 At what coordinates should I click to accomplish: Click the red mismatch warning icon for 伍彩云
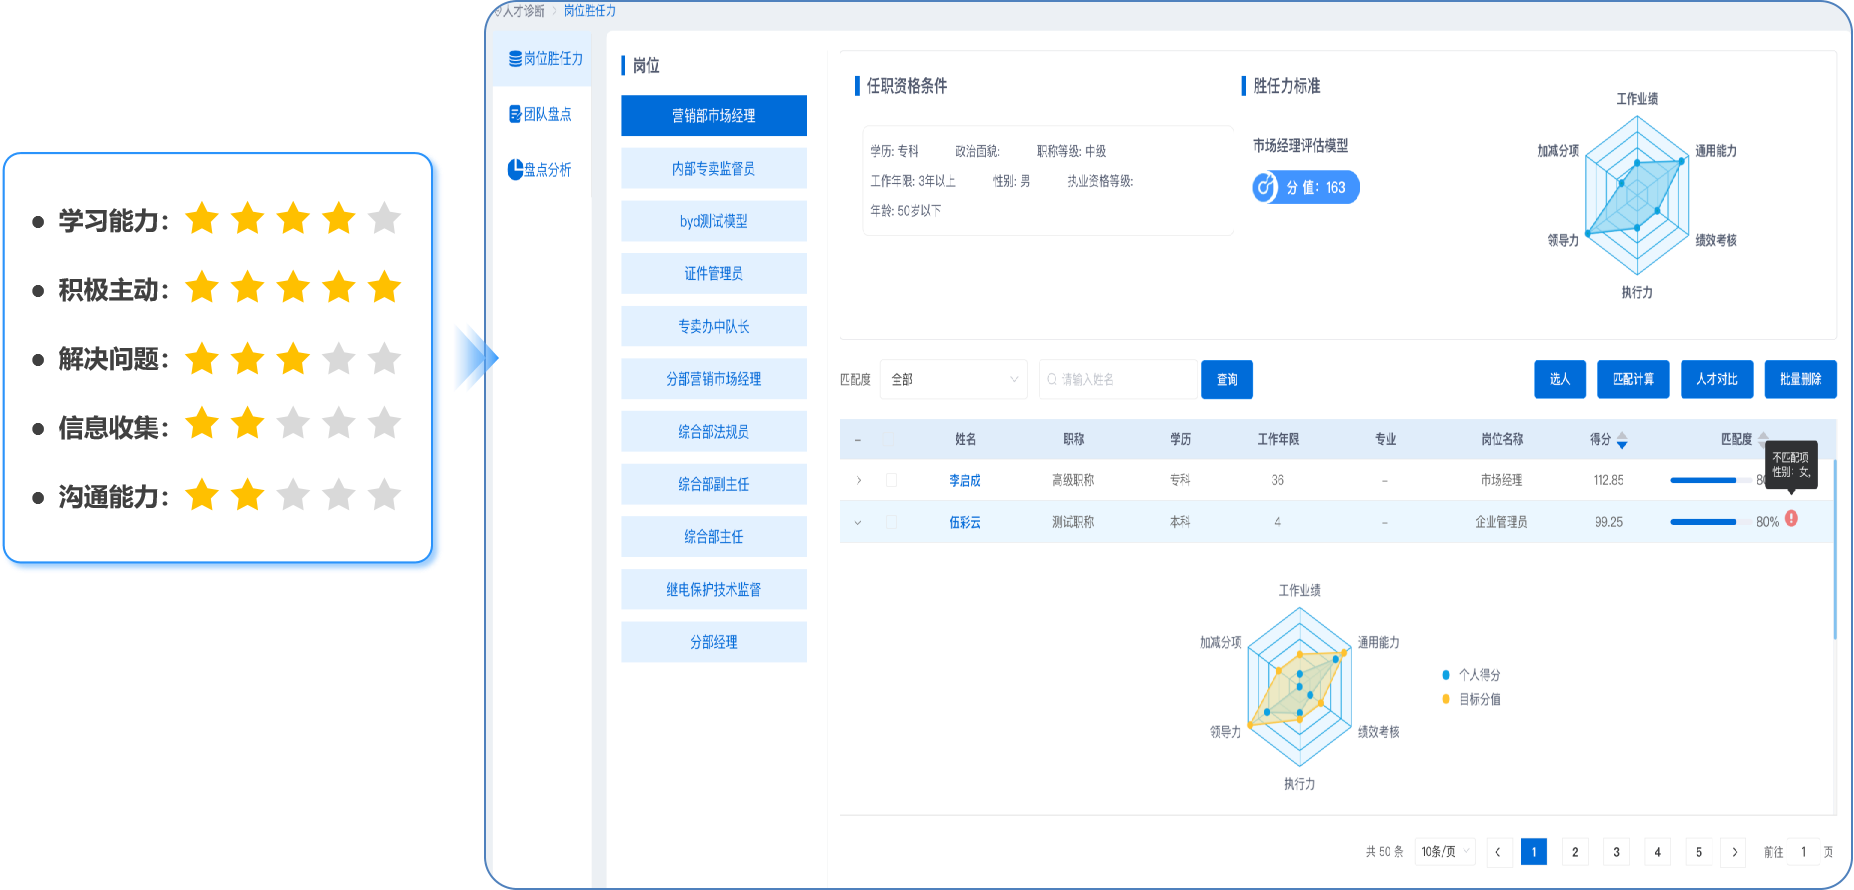tap(1791, 519)
